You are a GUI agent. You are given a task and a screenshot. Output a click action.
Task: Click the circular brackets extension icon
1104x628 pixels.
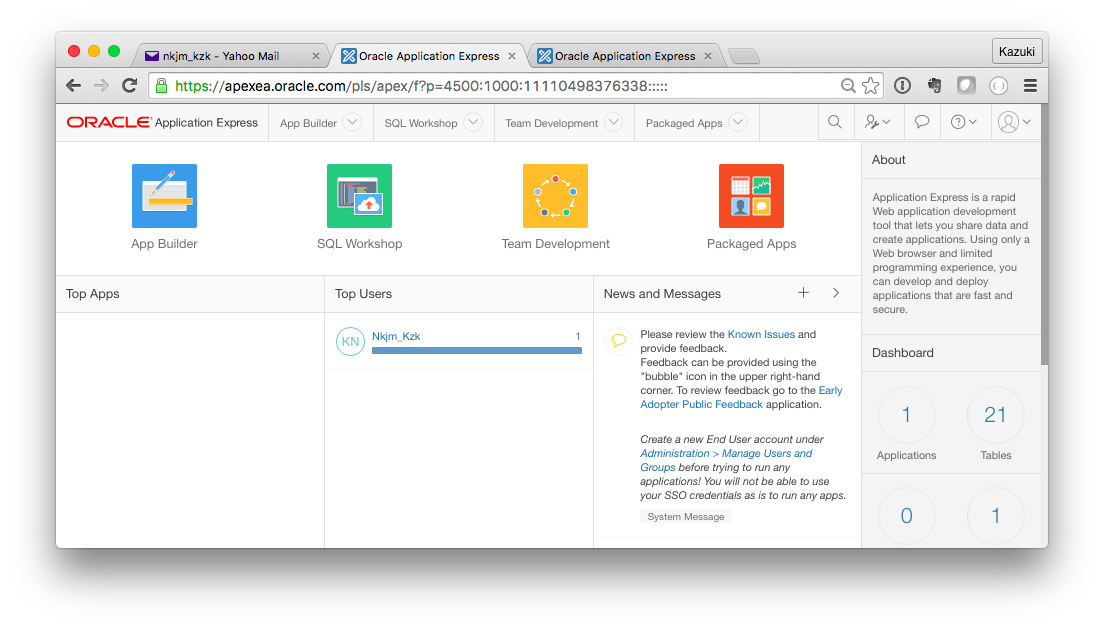click(998, 86)
